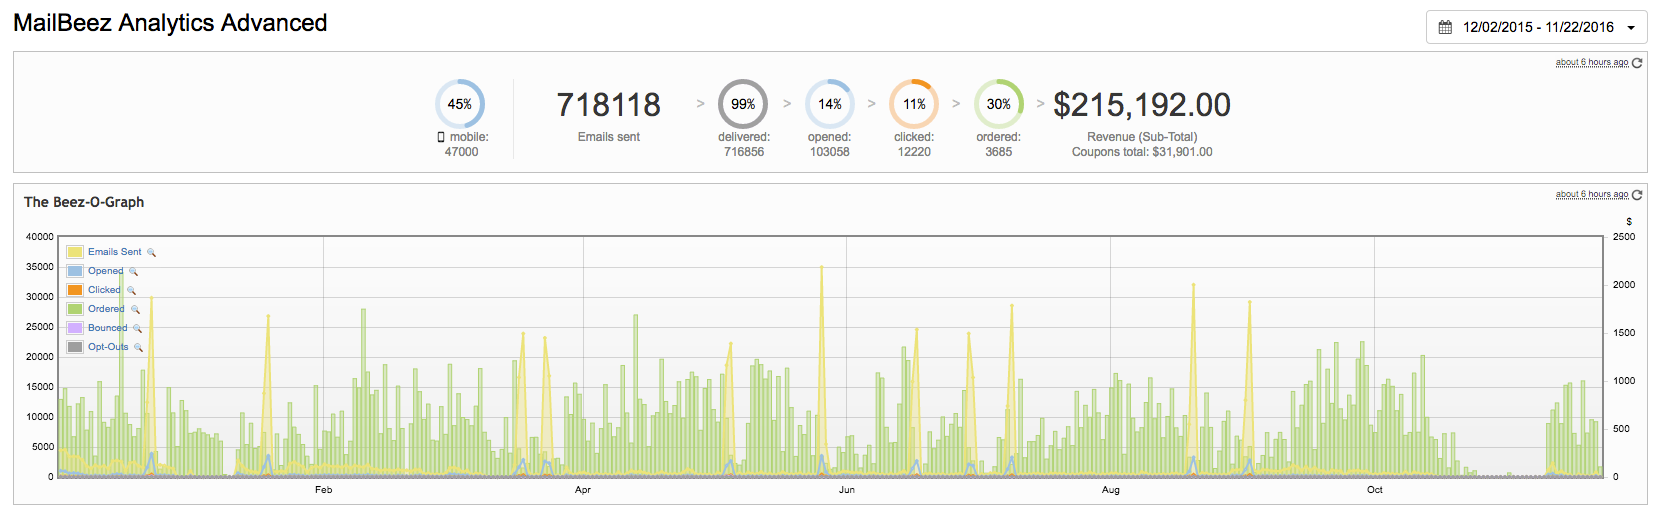Toggle the Bounced legend label
This screenshot has width=1660, height=512.
point(108,328)
